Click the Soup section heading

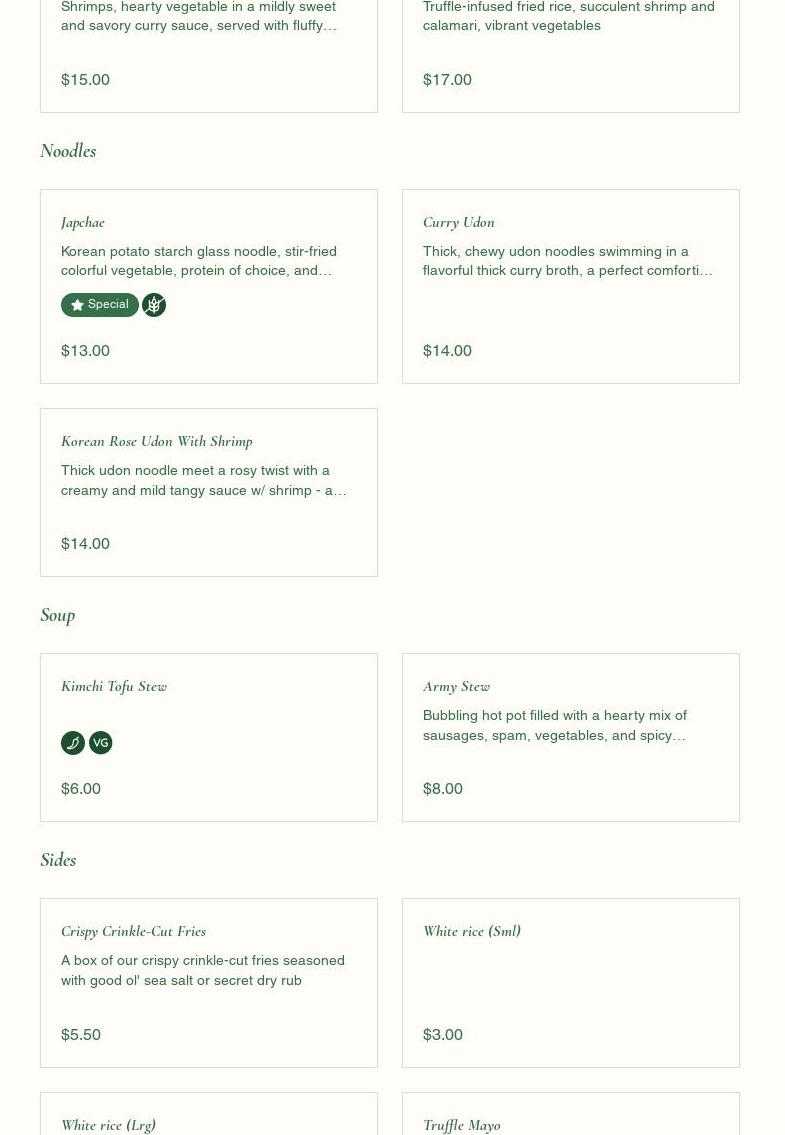click(58, 615)
